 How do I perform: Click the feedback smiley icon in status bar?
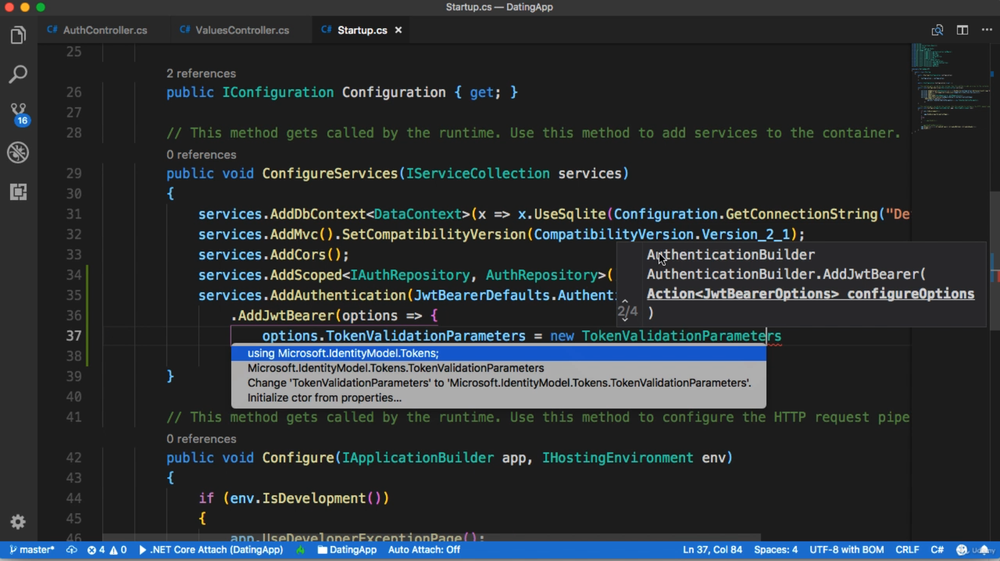click(x=962, y=550)
